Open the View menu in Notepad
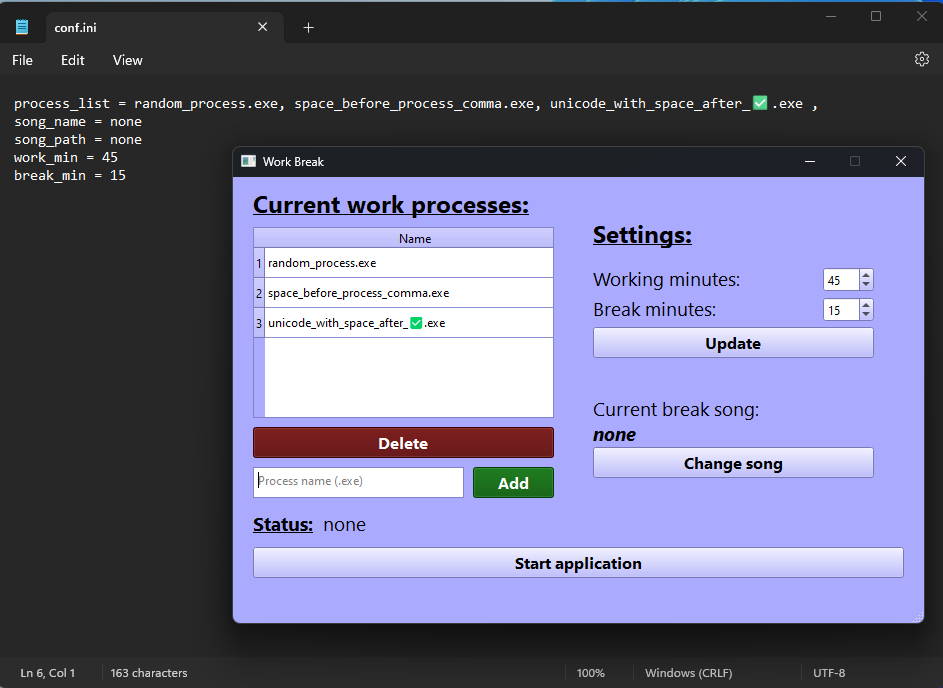Screen dimensions: 943x688 pos(127,60)
